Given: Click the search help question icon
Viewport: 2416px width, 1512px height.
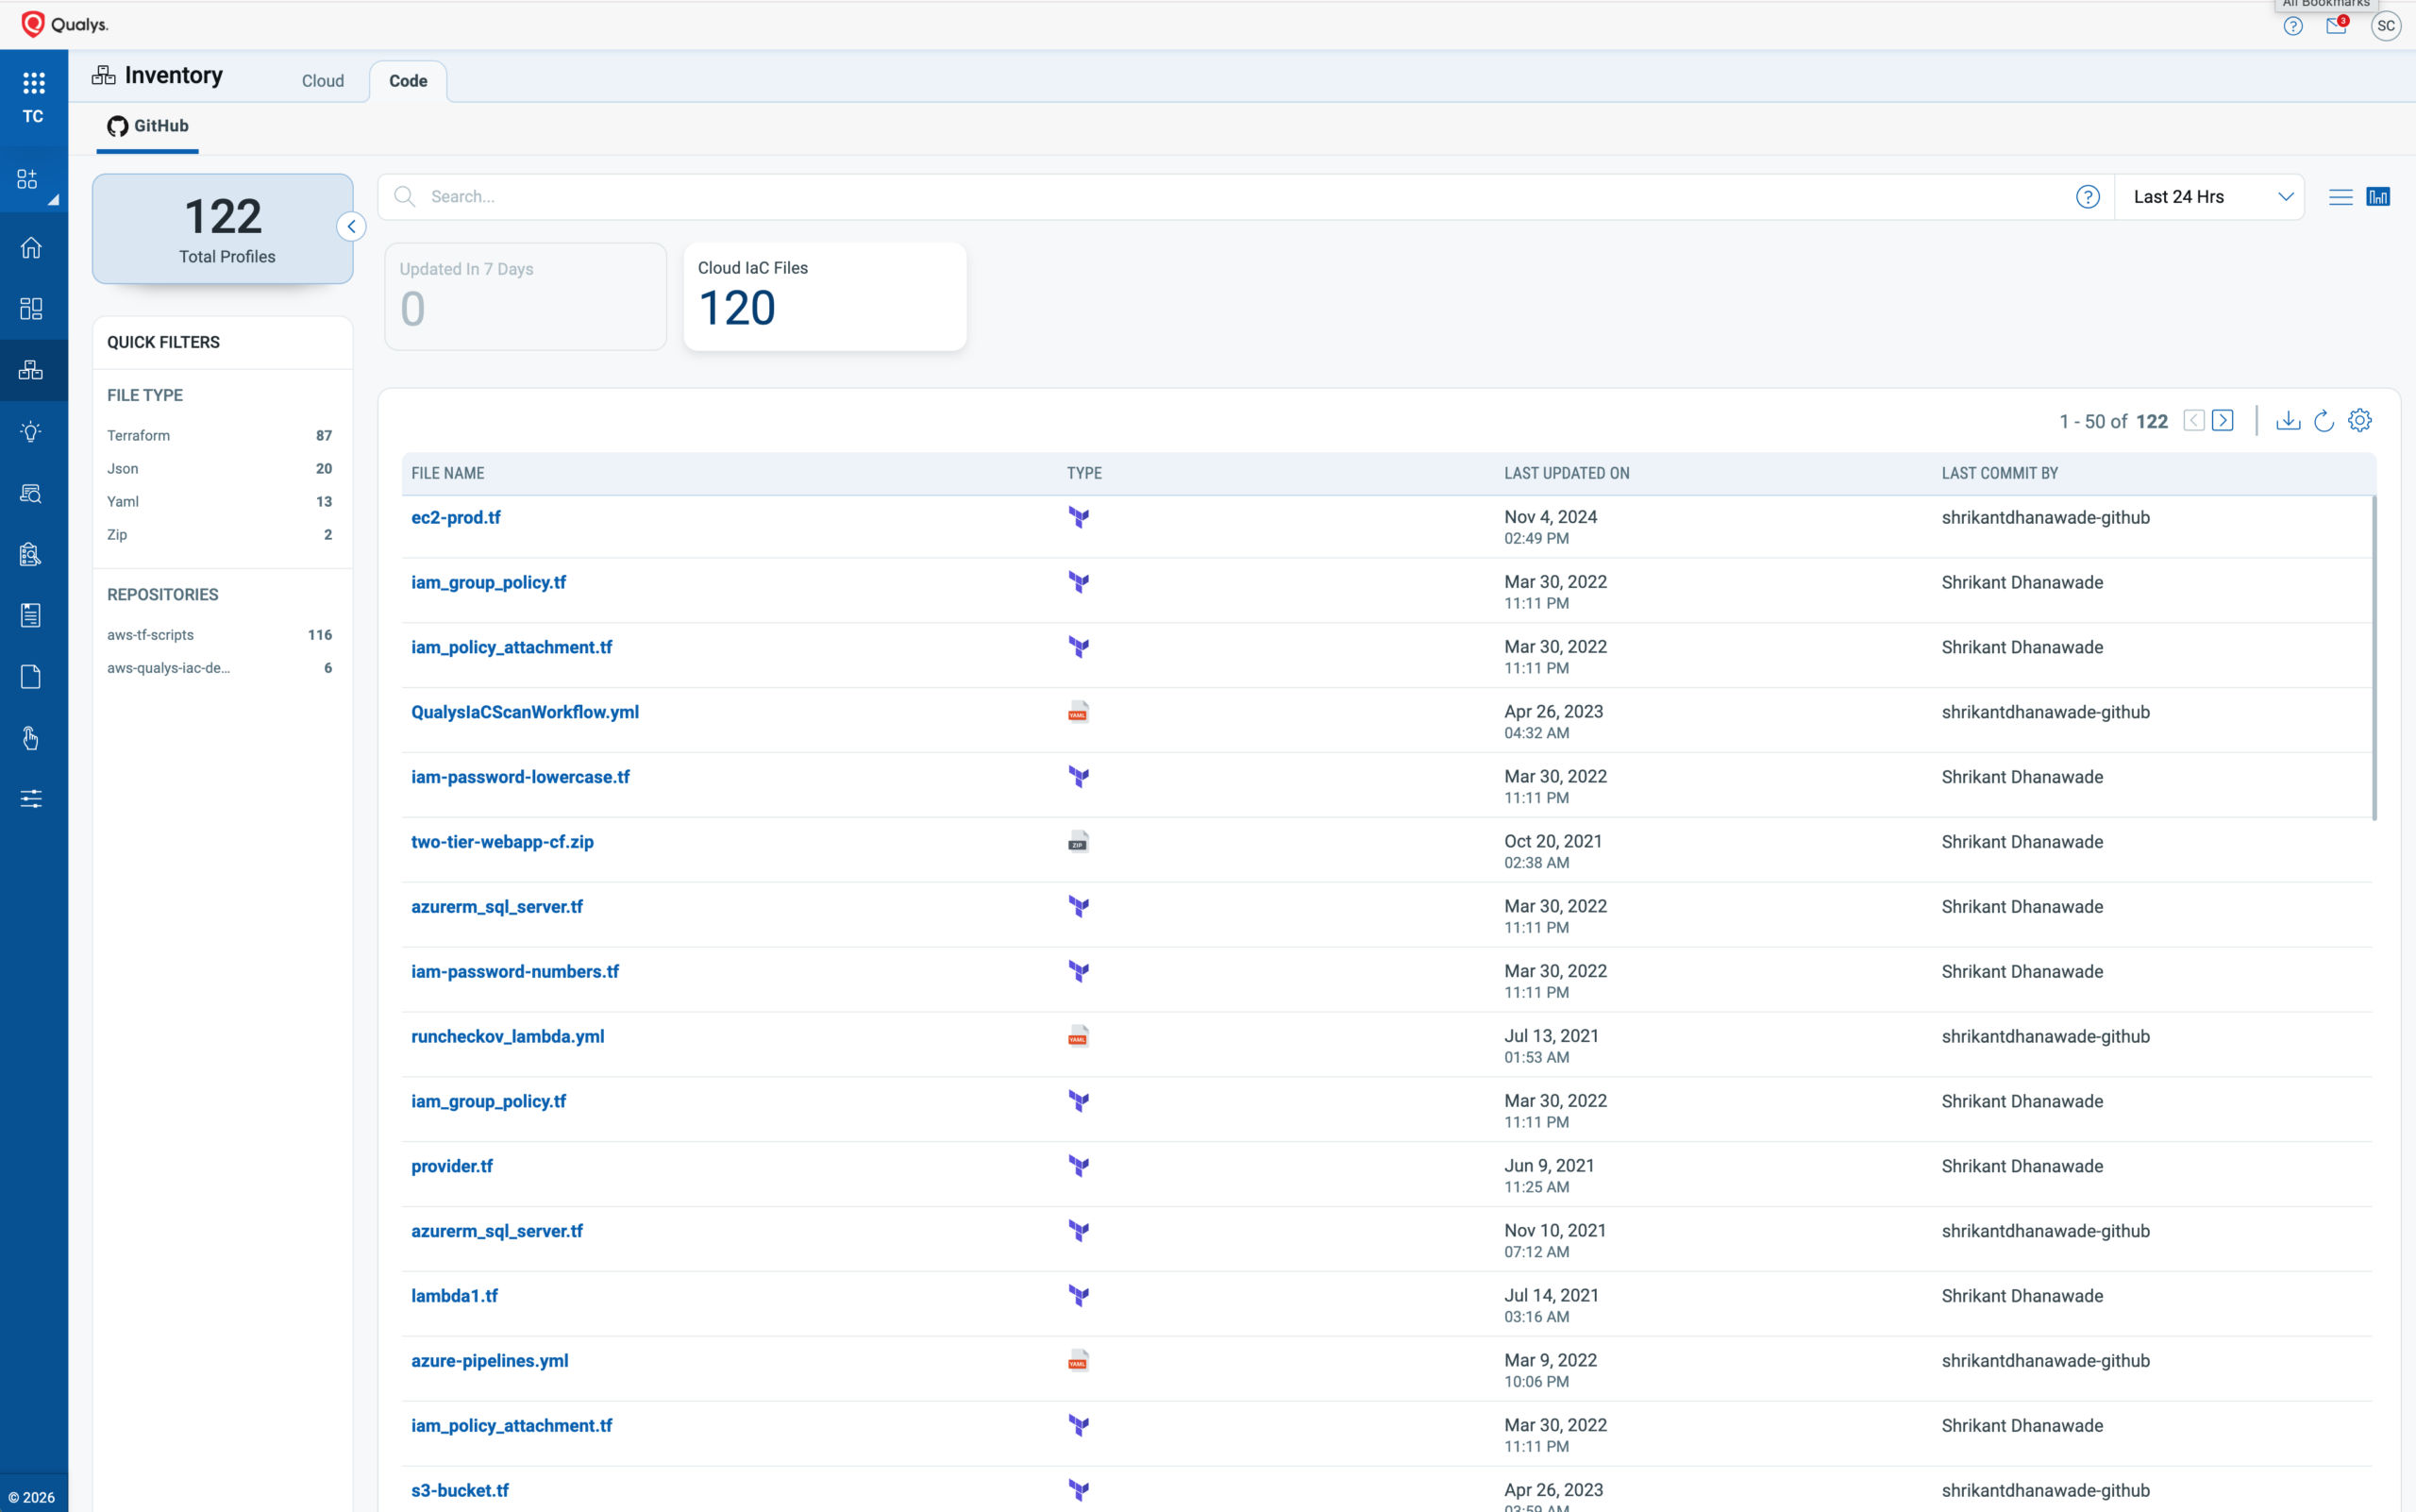Looking at the screenshot, I should (x=2087, y=197).
